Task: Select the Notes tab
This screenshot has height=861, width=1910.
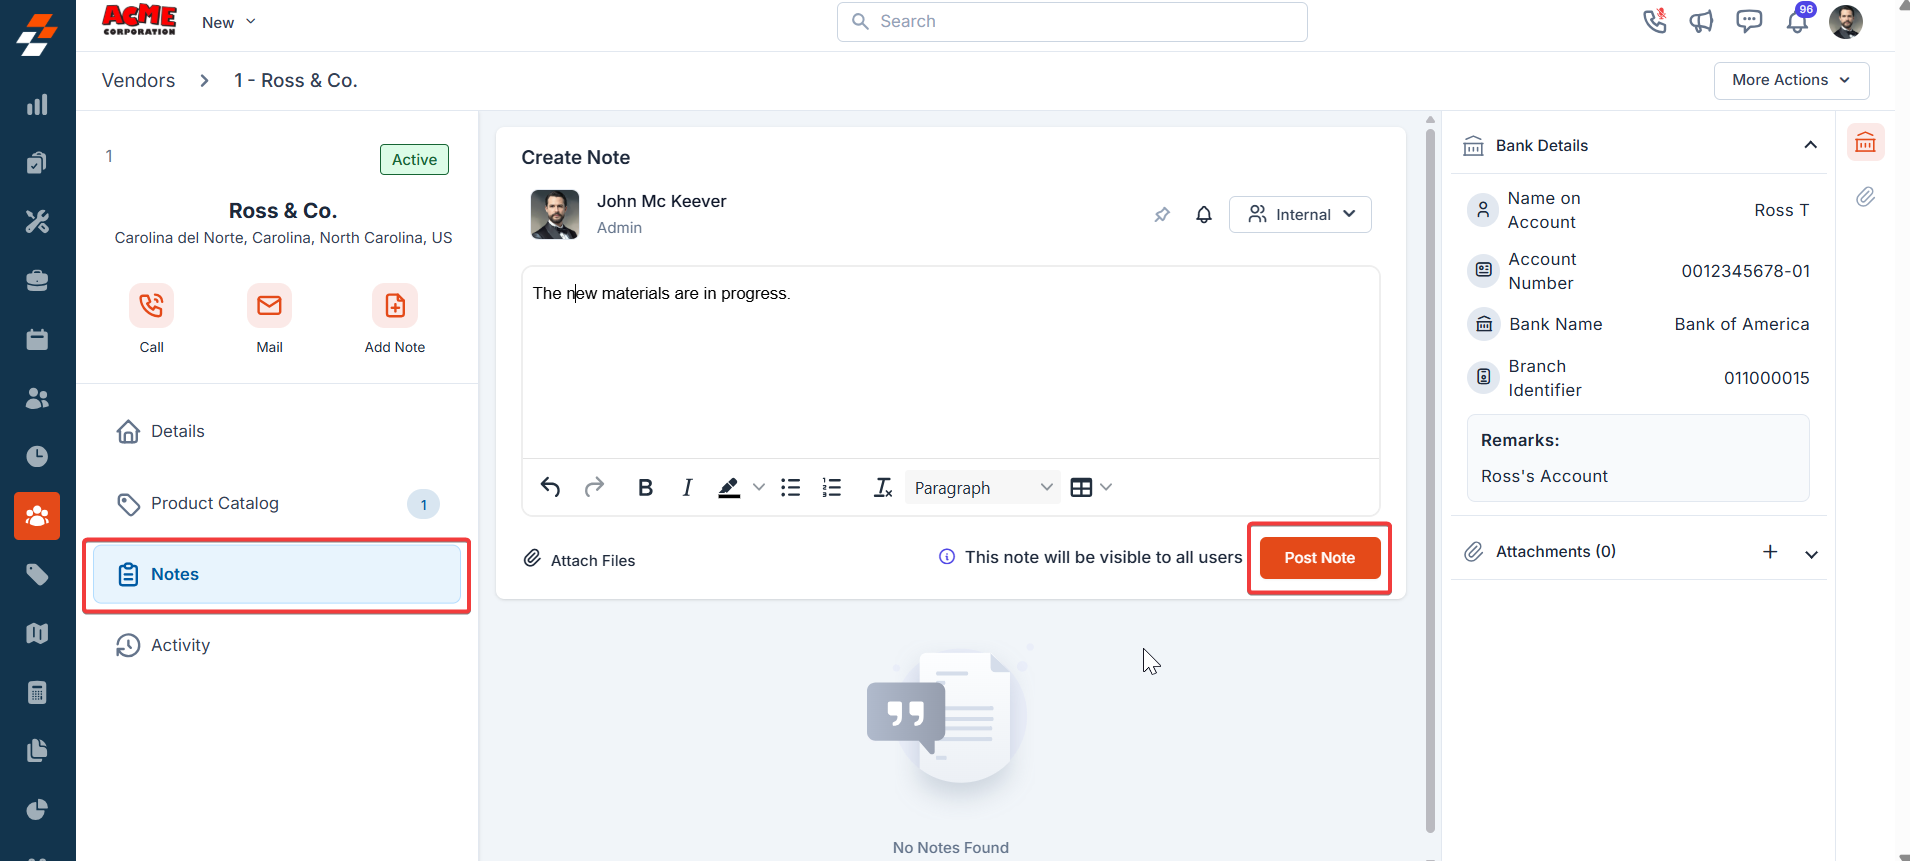Action: [277, 574]
